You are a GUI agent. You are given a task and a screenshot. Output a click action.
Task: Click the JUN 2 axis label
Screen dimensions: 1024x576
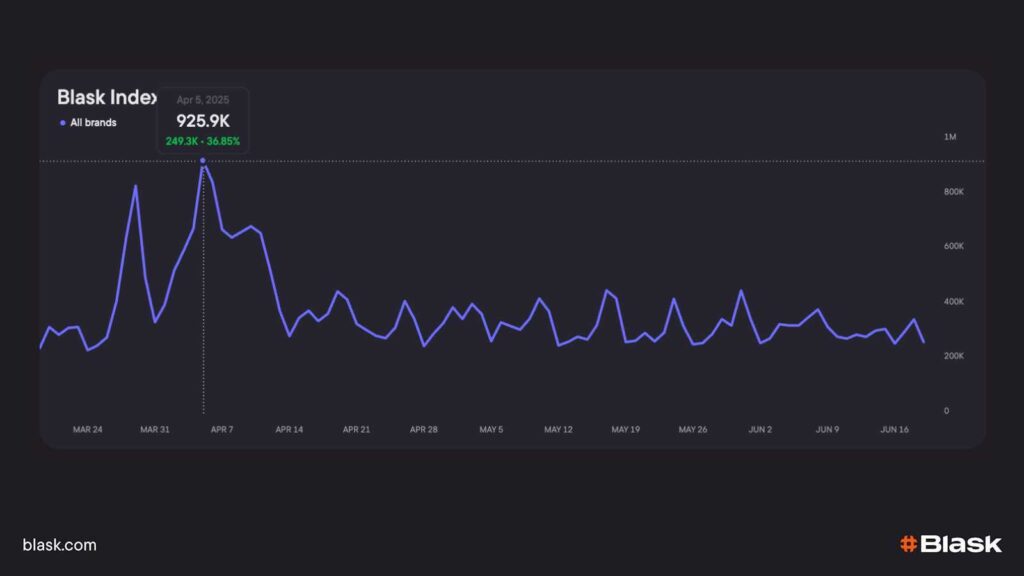pyautogui.click(x=760, y=429)
